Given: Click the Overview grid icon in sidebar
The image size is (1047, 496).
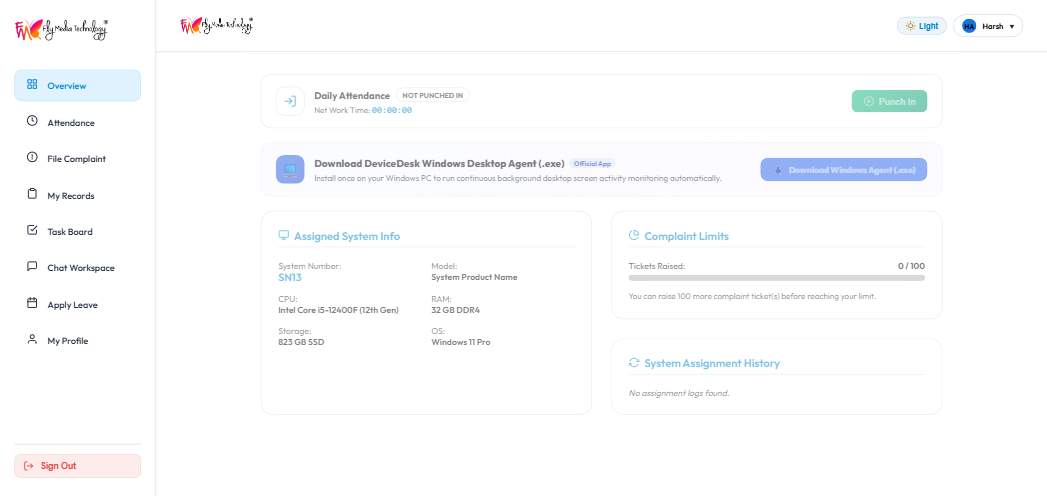Looking at the screenshot, I should (x=32, y=84).
